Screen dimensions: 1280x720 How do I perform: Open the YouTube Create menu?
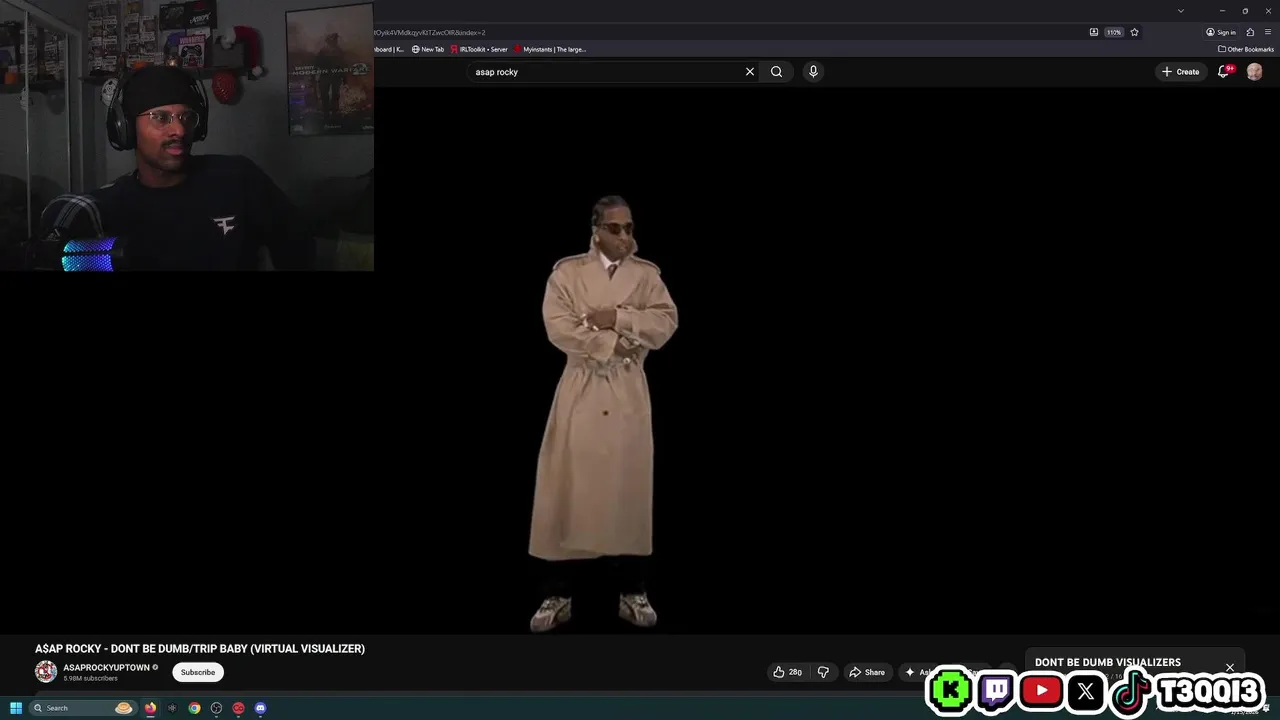1181,72
